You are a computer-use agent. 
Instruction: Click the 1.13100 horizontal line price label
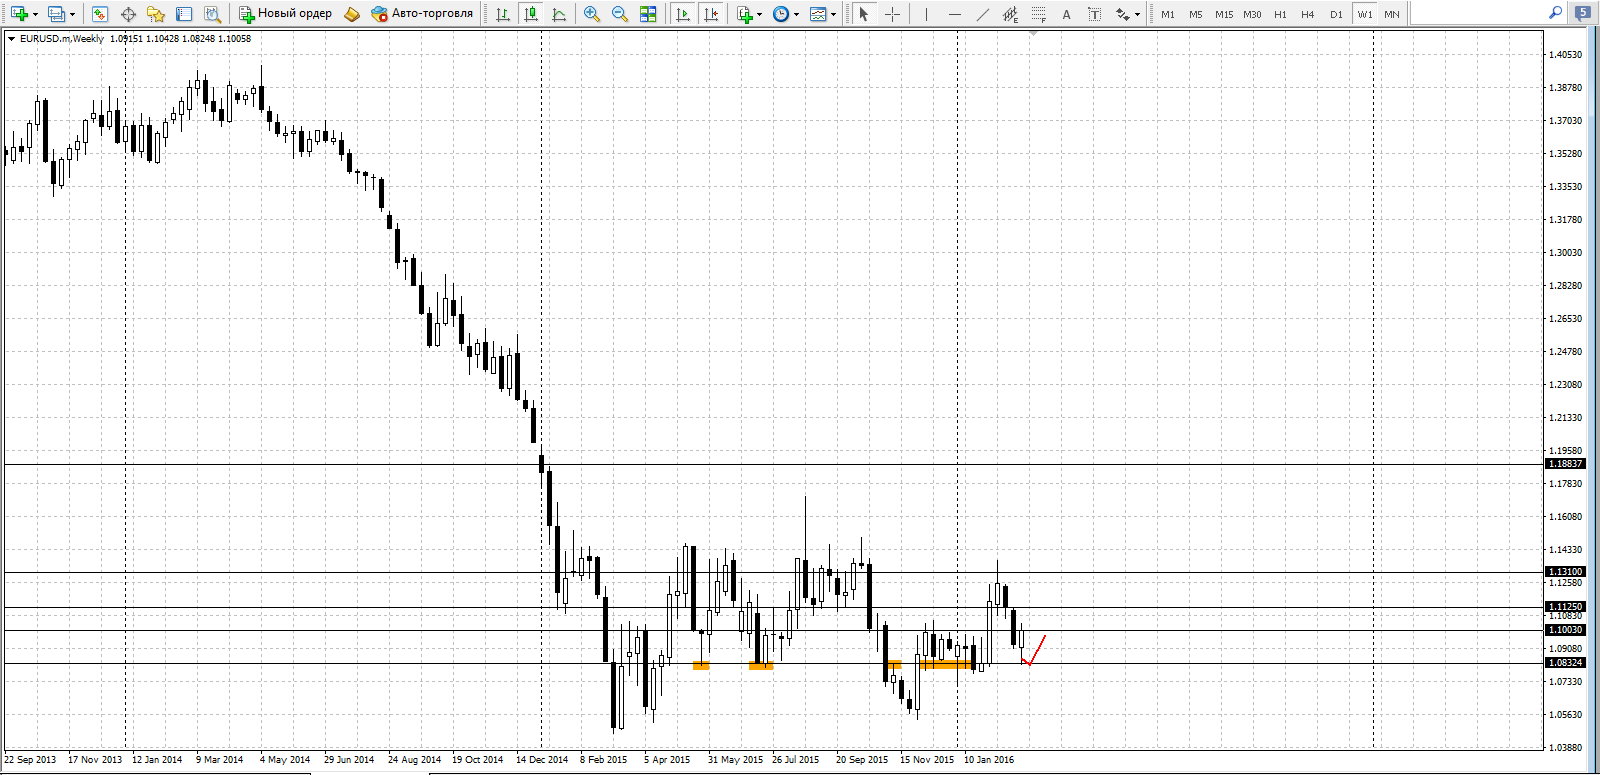1565,572
